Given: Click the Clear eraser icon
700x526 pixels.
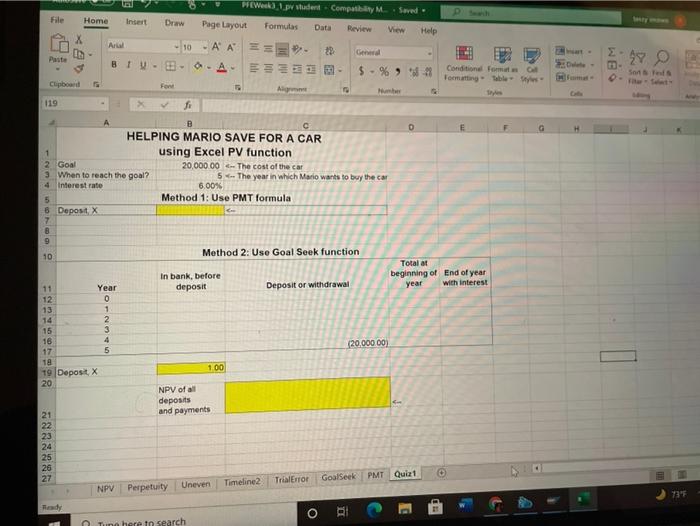Looking at the screenshot, I should point(612,78).
